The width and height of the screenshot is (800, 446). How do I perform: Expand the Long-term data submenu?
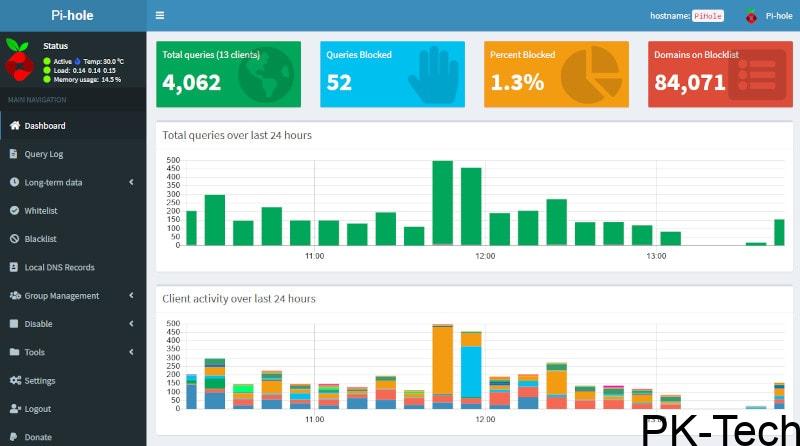point(72,183)
